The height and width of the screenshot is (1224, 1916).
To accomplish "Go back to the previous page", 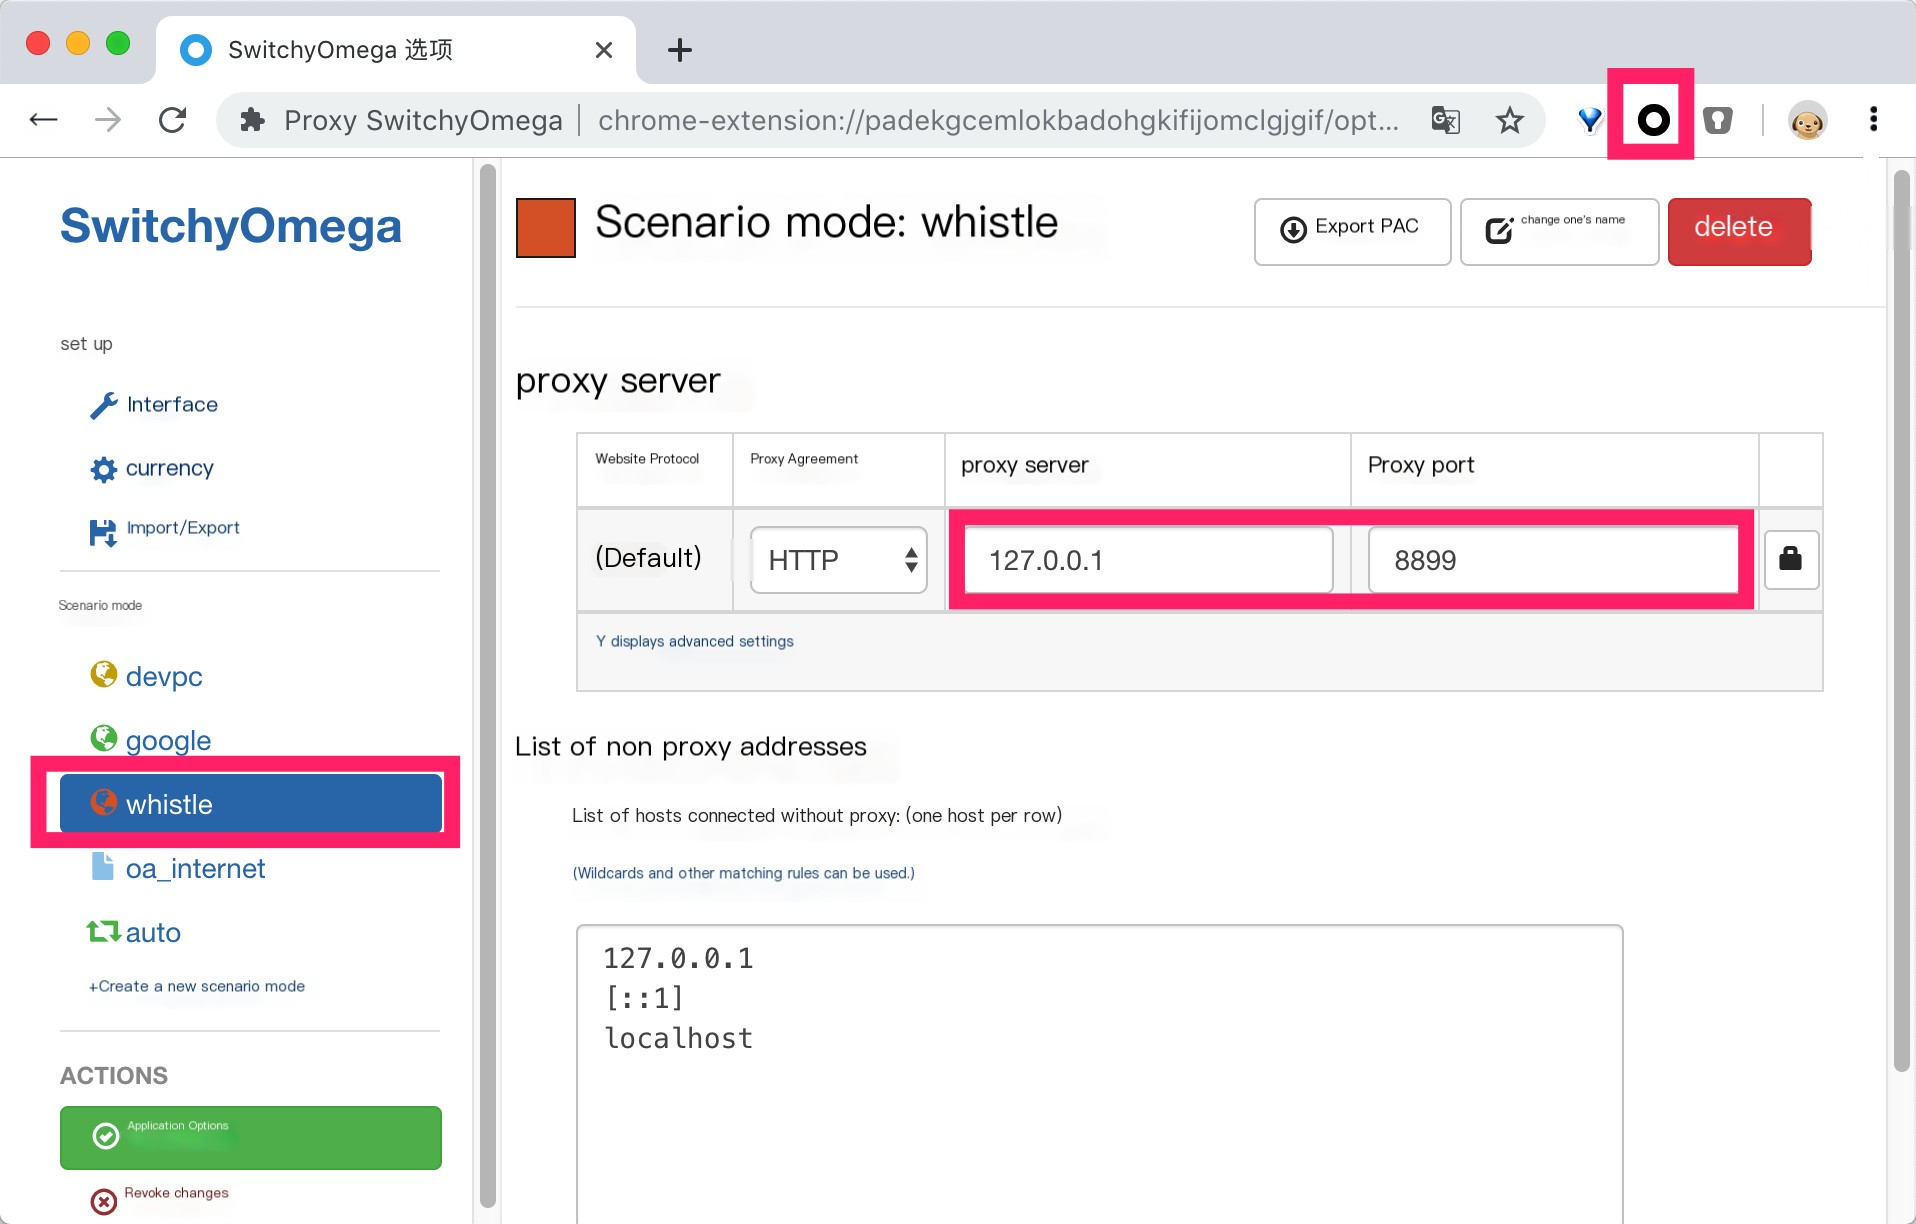I will (43, 120).
